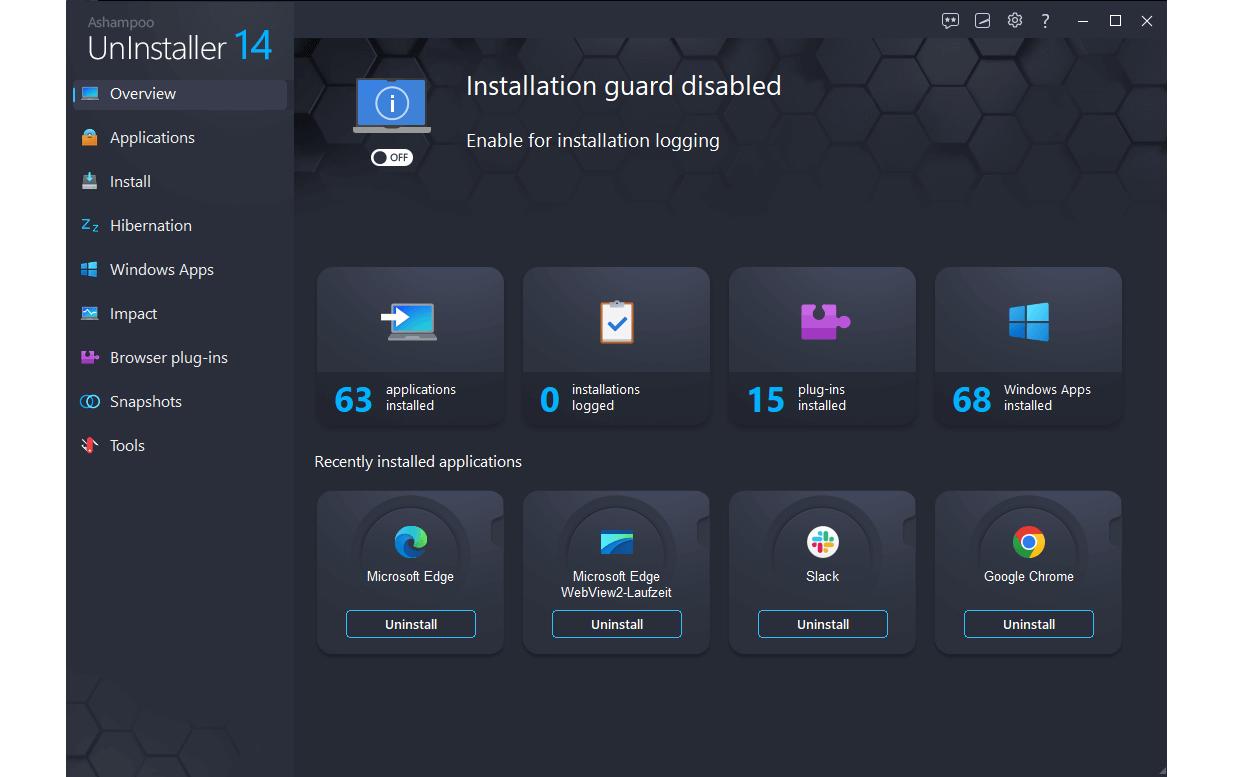Click the Tools red icon in sidebar
The image size is (1234, 777).
(x=90, y=445)
